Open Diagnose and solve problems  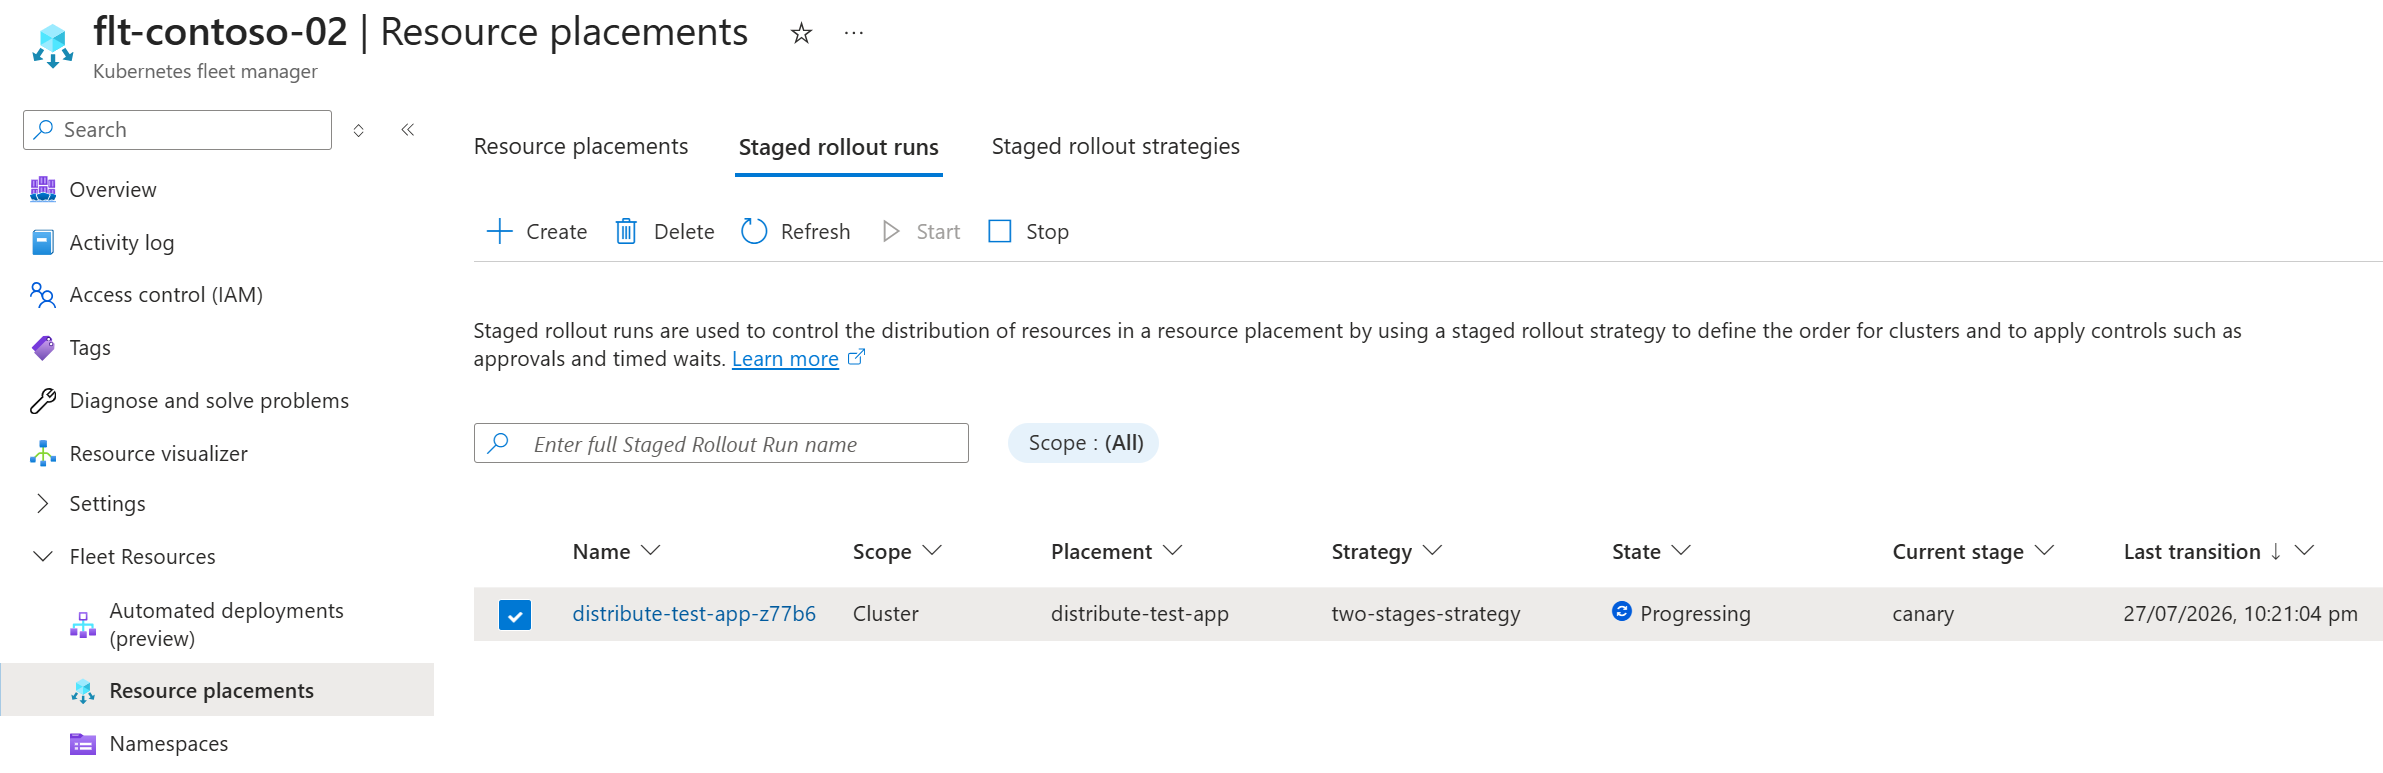coord(209,400)
